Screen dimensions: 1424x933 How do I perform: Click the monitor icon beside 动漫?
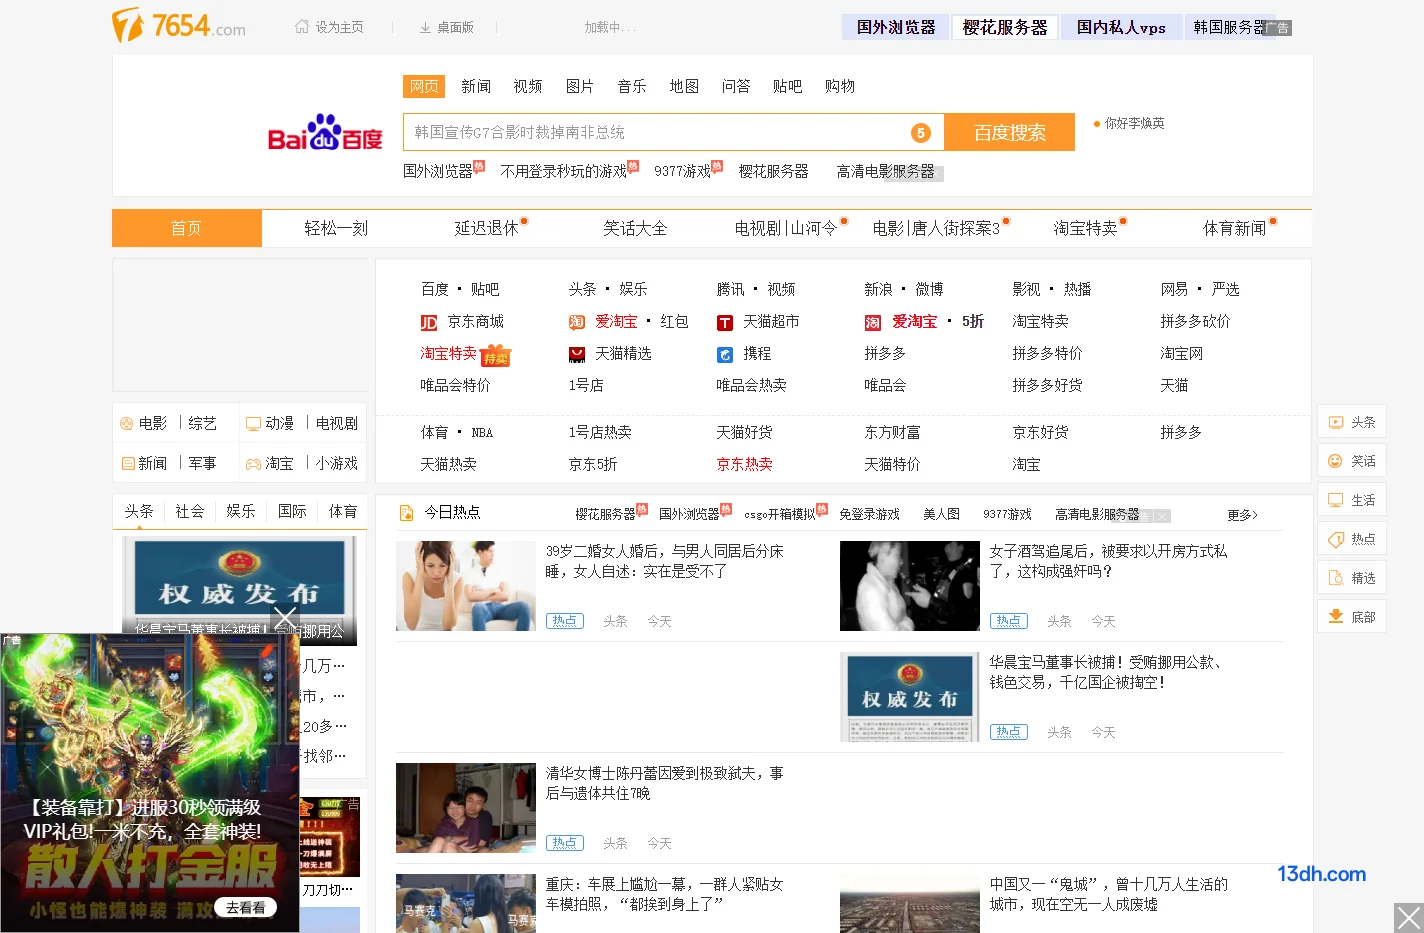(254, 424)
